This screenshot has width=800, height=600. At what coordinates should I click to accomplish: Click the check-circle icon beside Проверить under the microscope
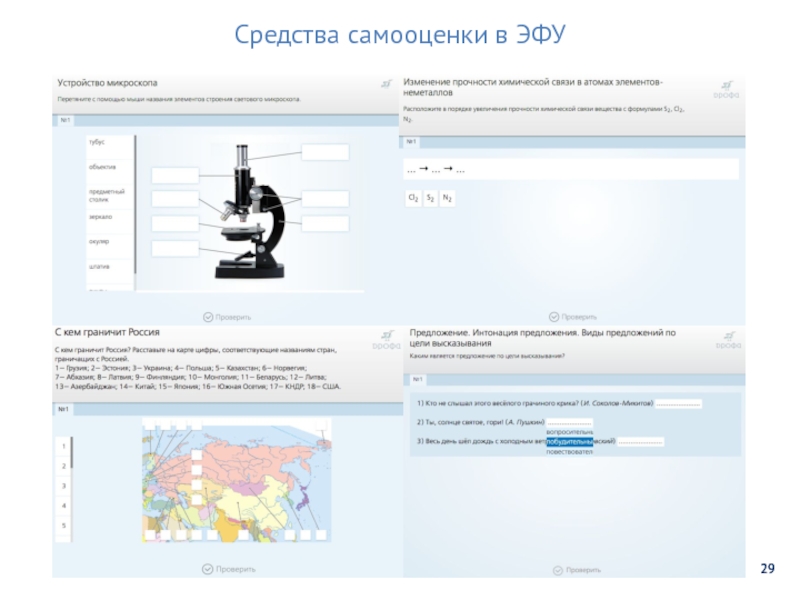point(208,317)
